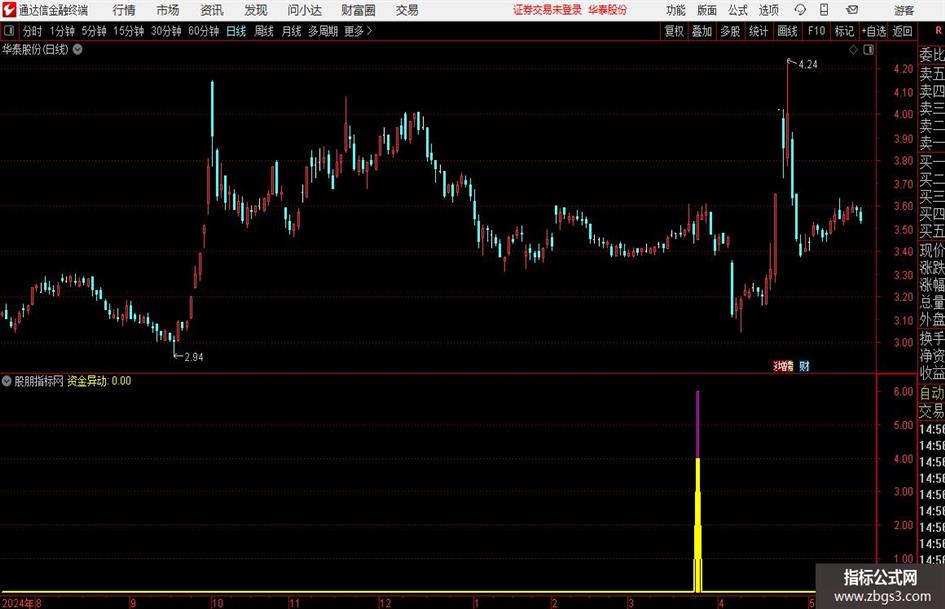Switch to the 周线 weekly tab
Image resolution: width=945 pixels, height=609 pixels.
point(264,31)
